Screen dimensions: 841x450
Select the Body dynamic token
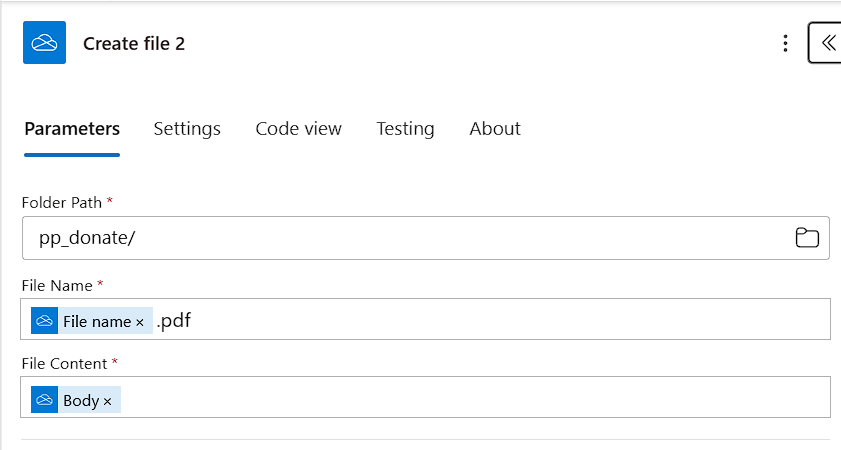(80, 400)
